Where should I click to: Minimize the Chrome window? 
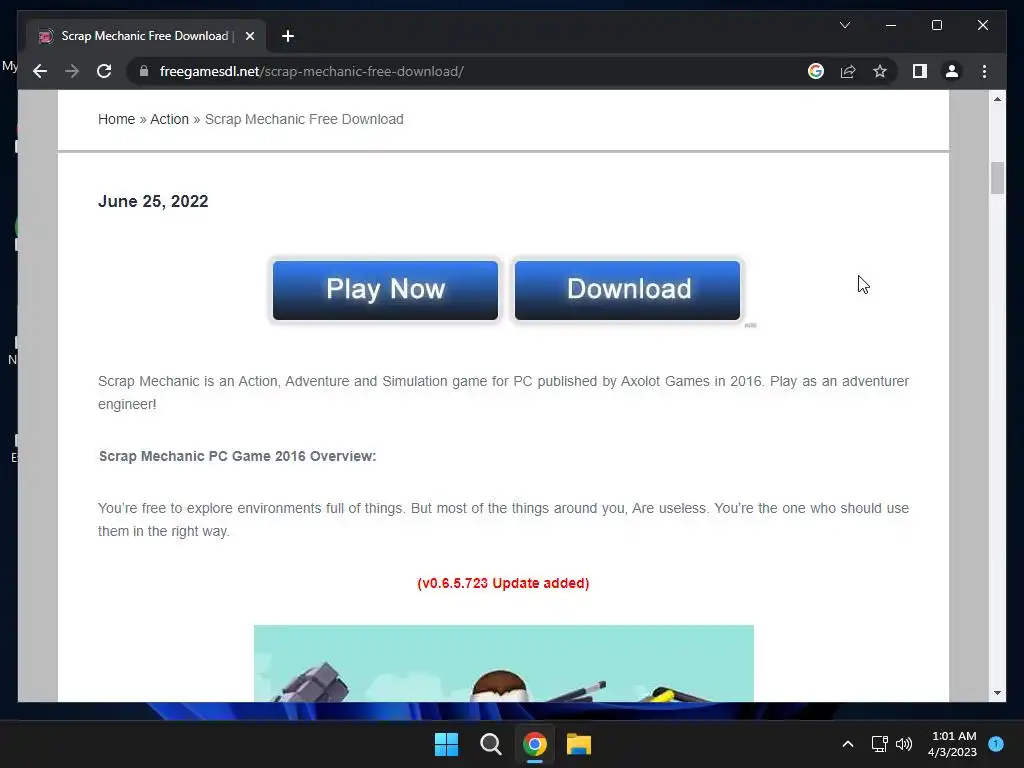[x=891, y=25]
